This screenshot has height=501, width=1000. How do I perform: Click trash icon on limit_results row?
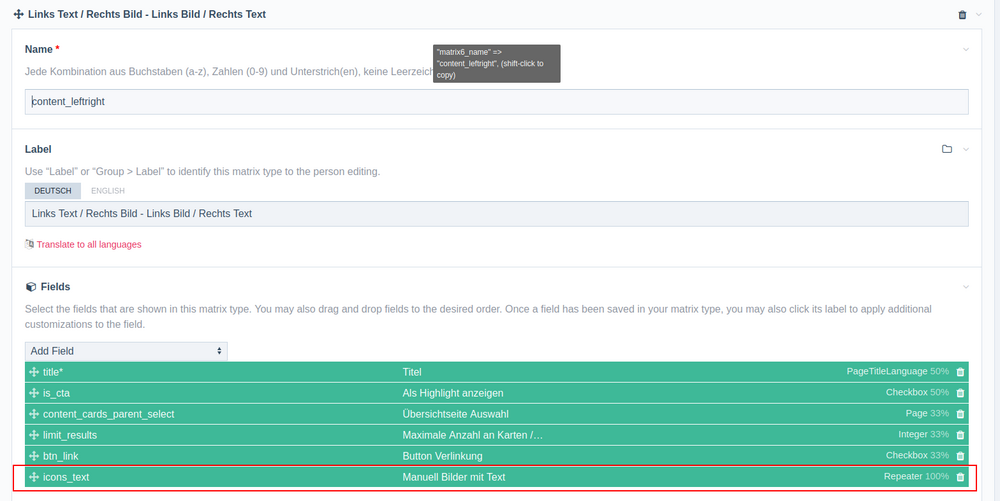pyautogui.click(x=960, y=435)
